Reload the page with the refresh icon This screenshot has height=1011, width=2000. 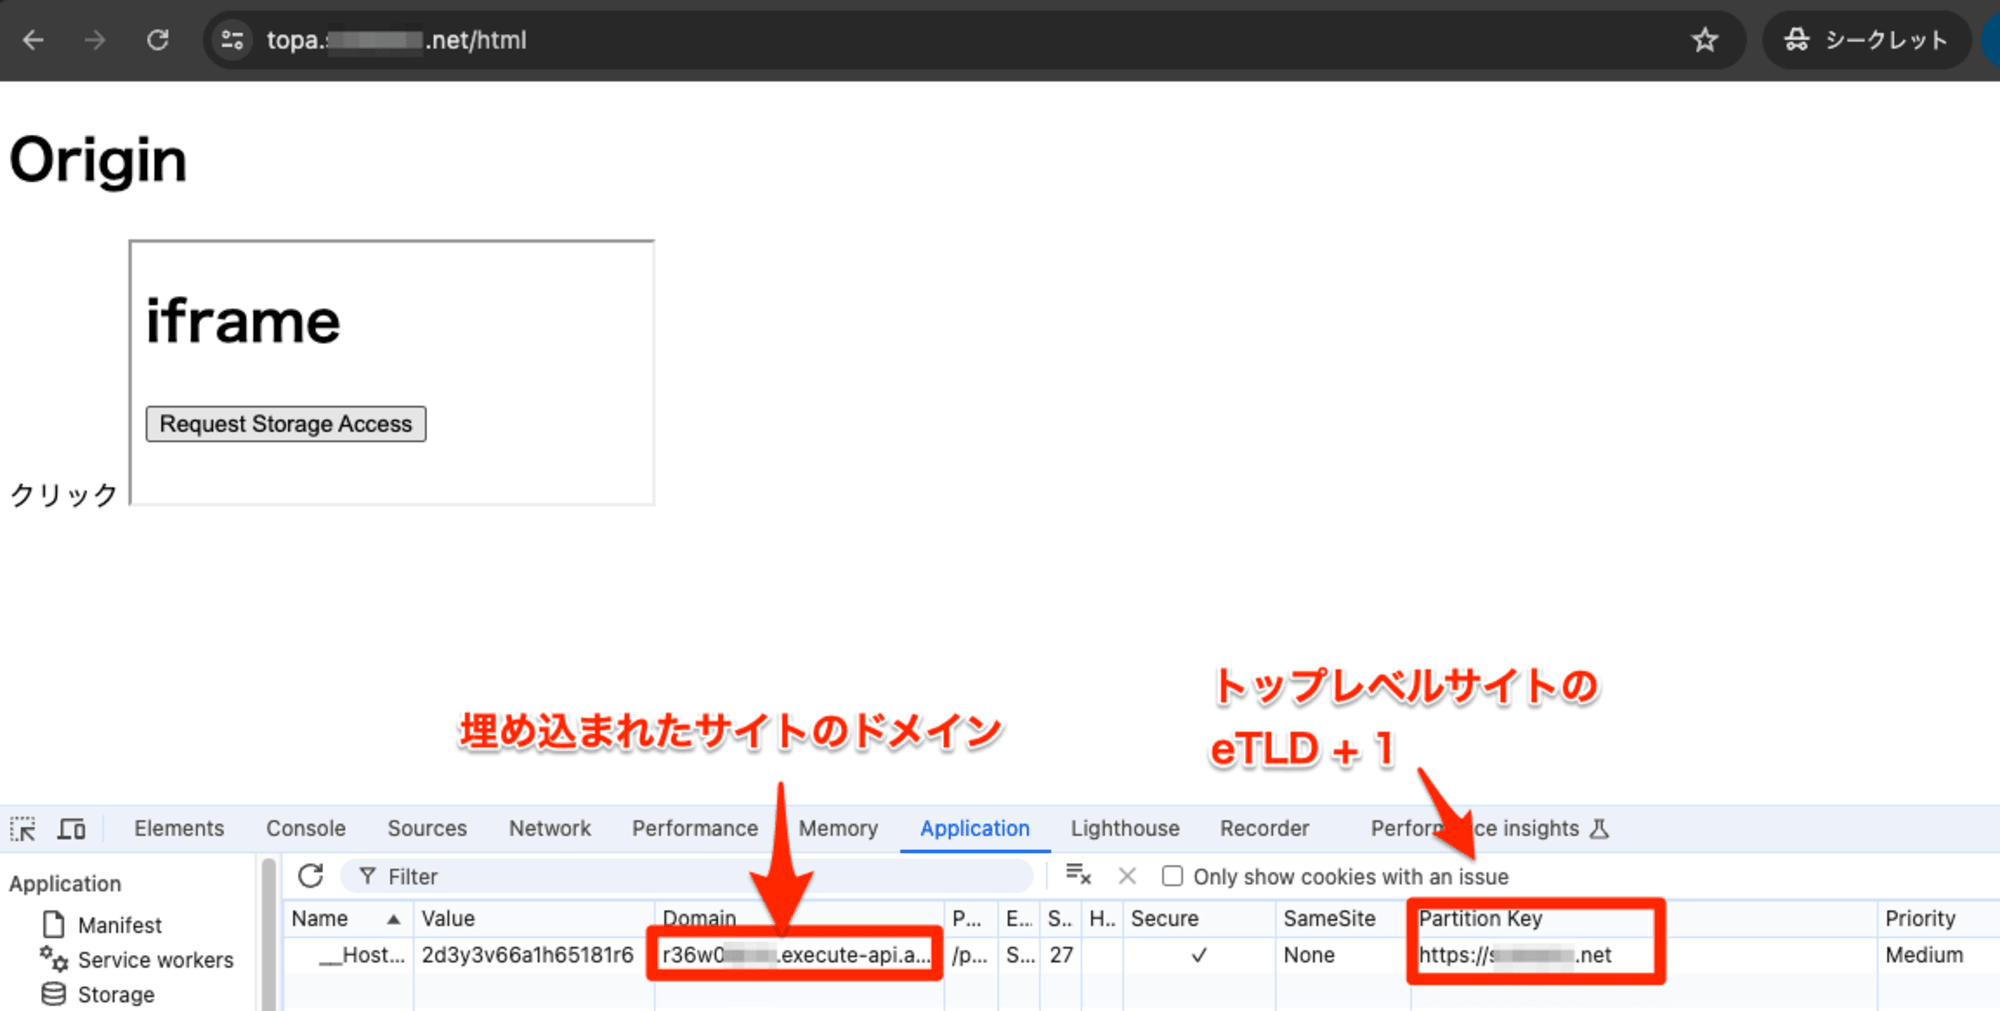pos(158,40)
